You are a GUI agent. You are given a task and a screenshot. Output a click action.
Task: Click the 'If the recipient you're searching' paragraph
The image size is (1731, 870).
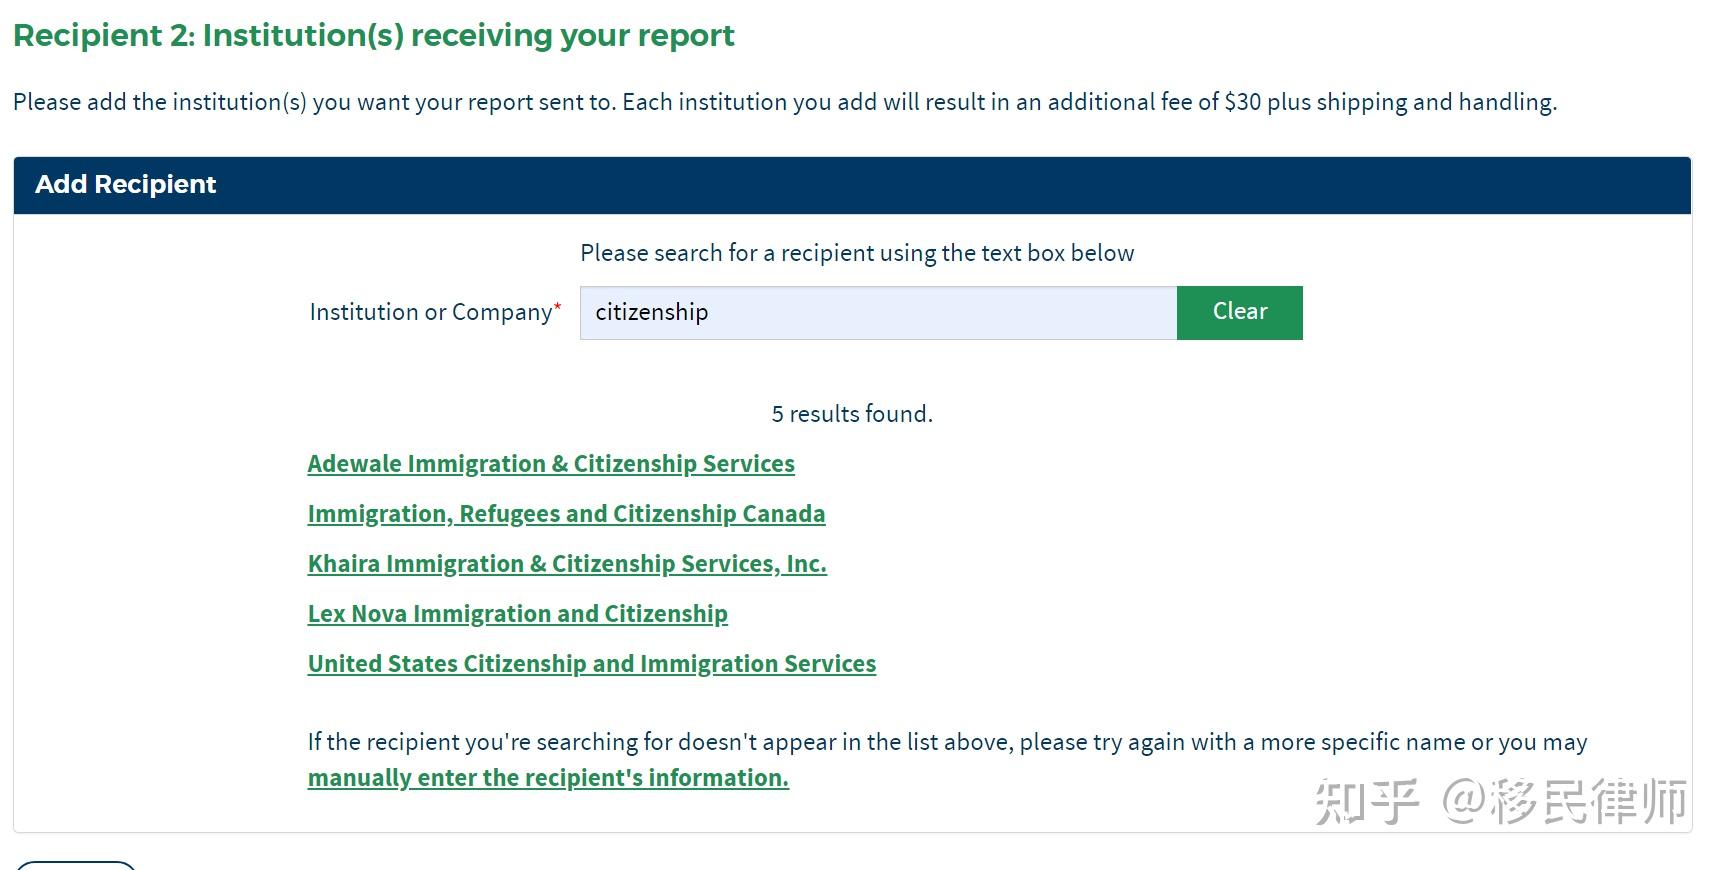click(946, 742)
